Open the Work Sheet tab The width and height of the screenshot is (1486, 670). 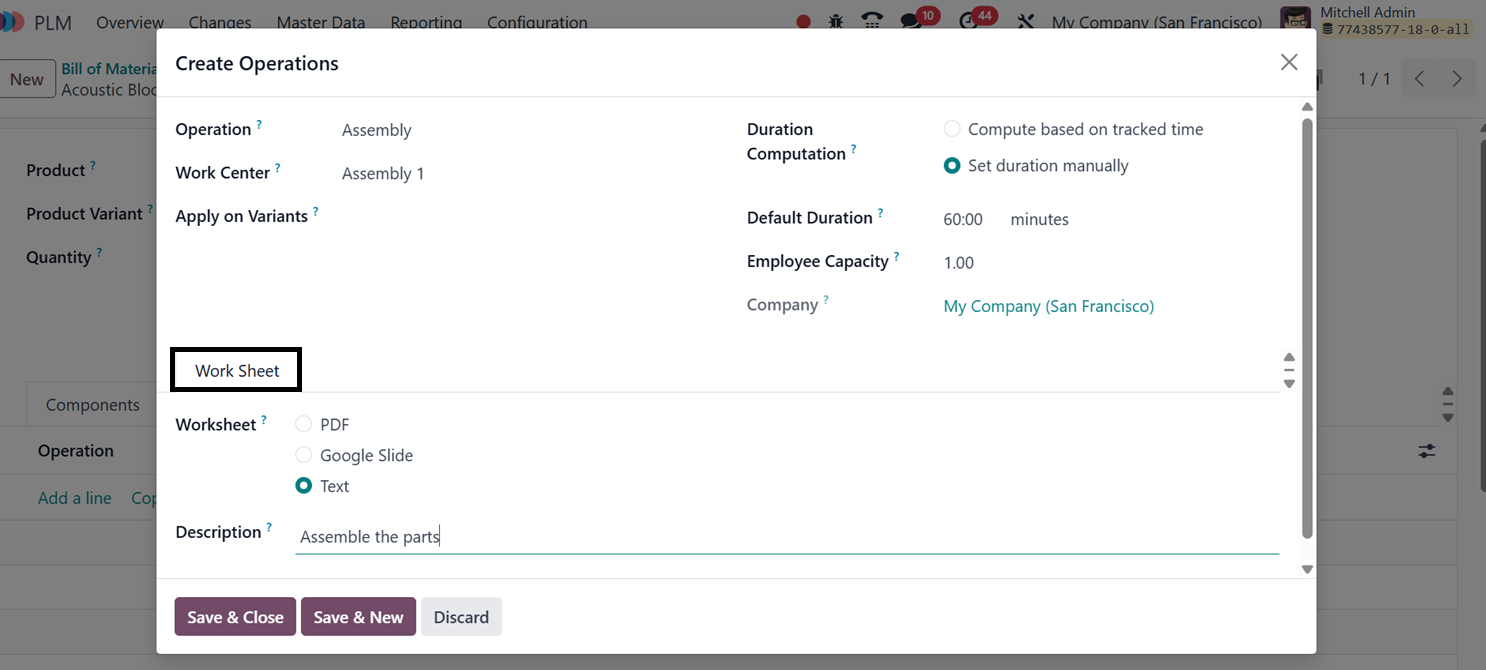pos(237,371)
